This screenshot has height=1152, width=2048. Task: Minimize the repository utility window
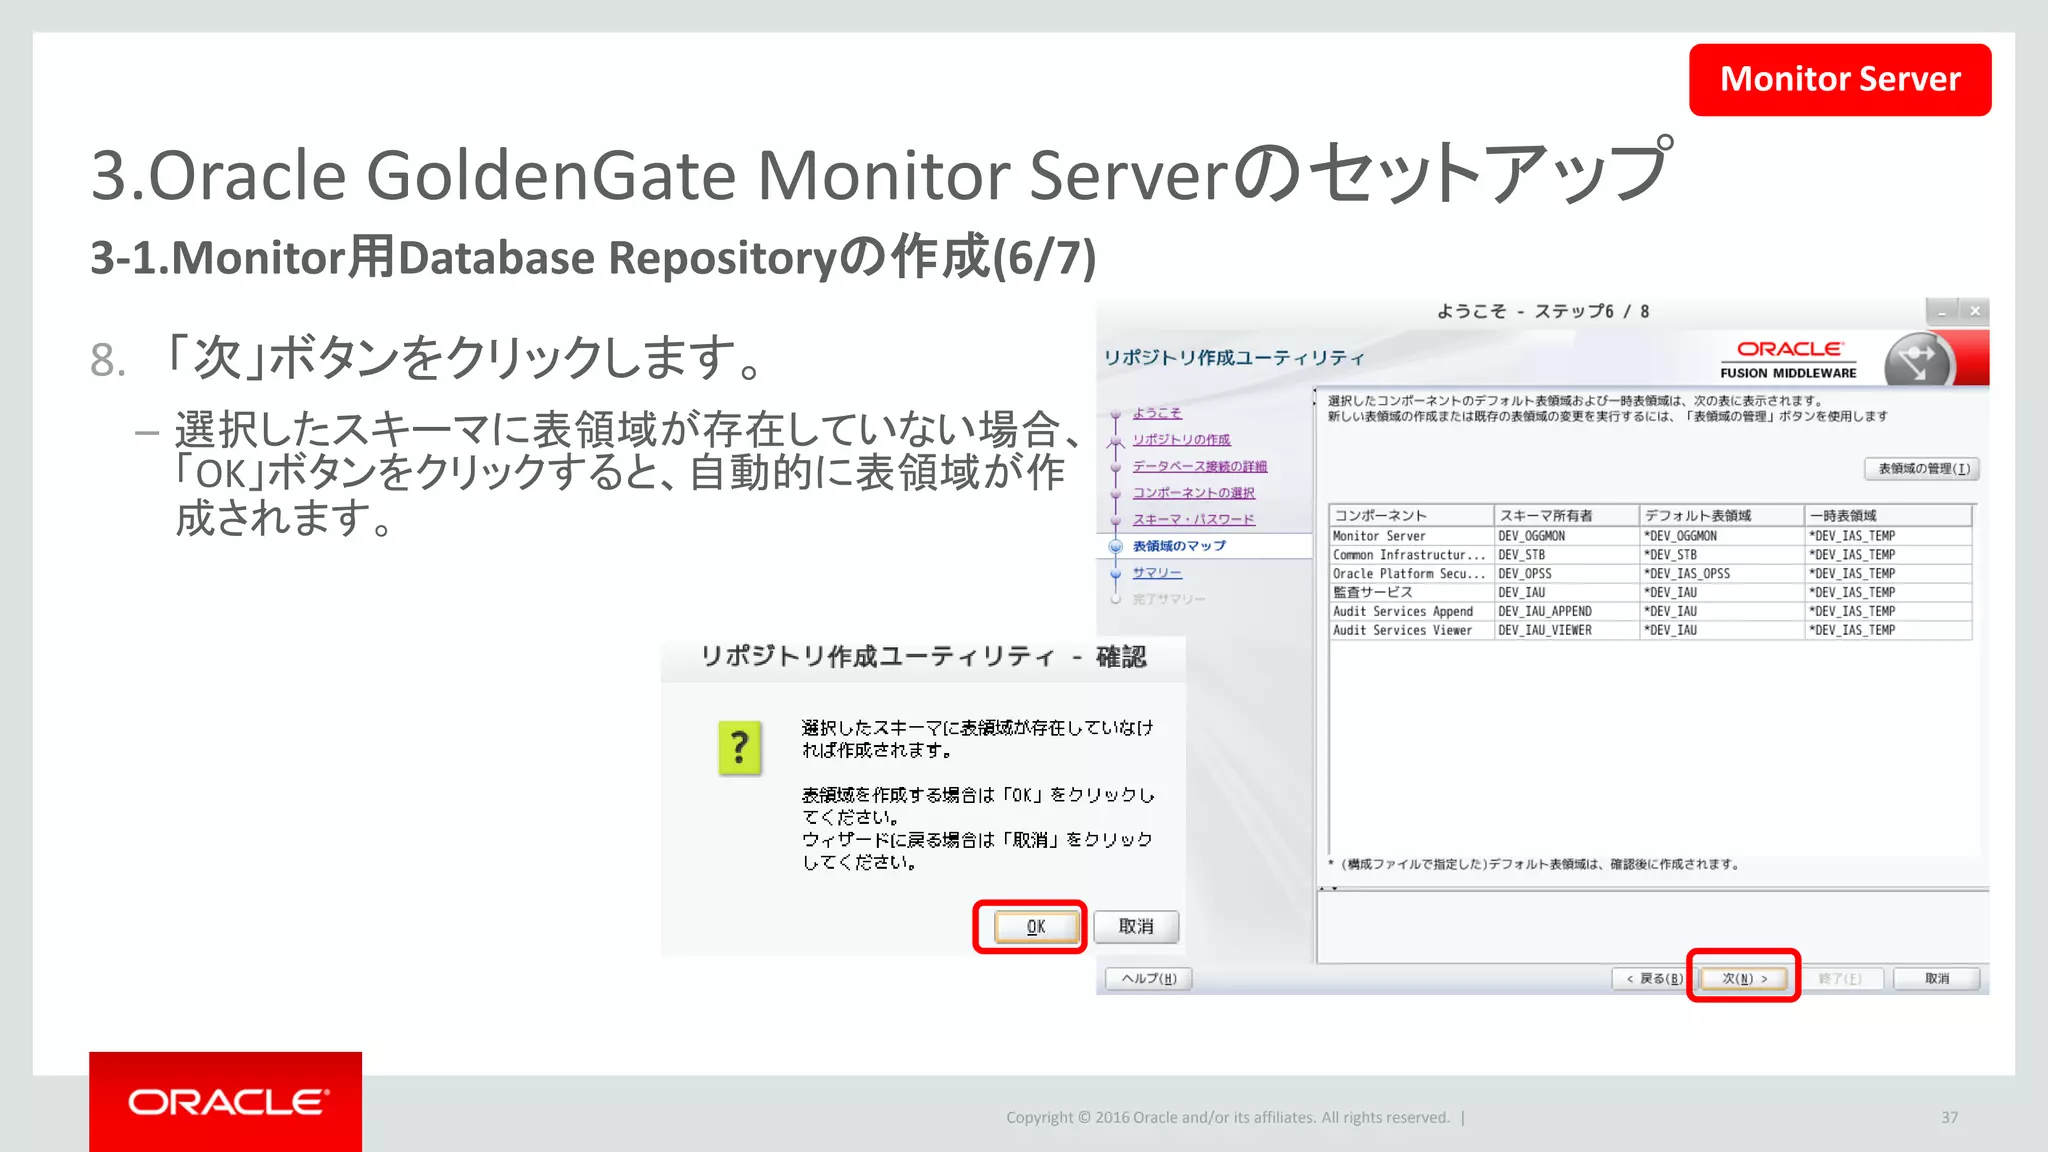click(1941, 311)
